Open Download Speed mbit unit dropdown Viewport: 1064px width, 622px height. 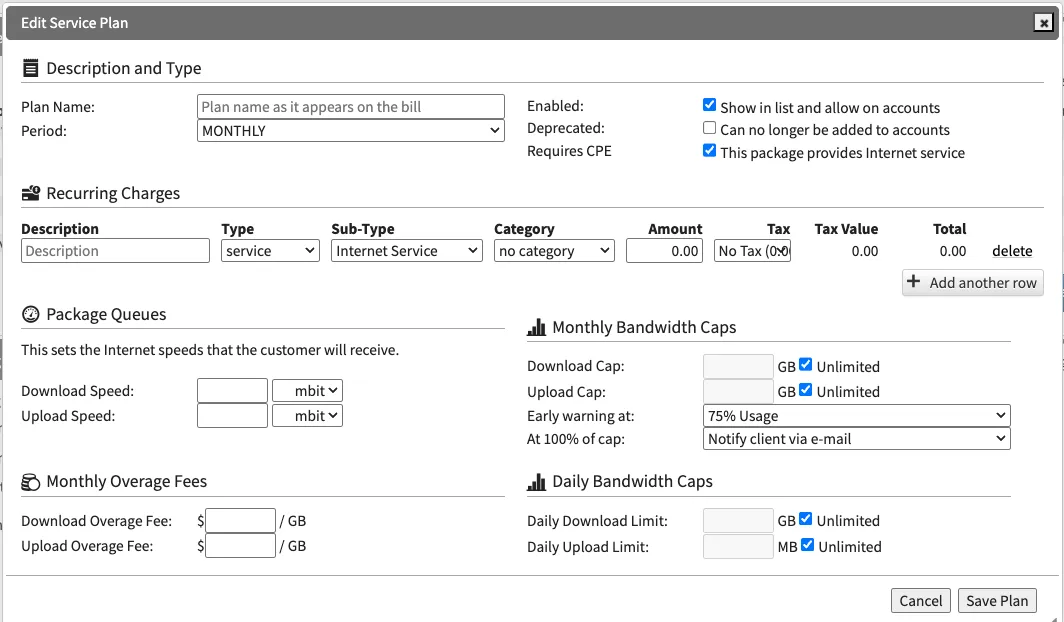307,391
